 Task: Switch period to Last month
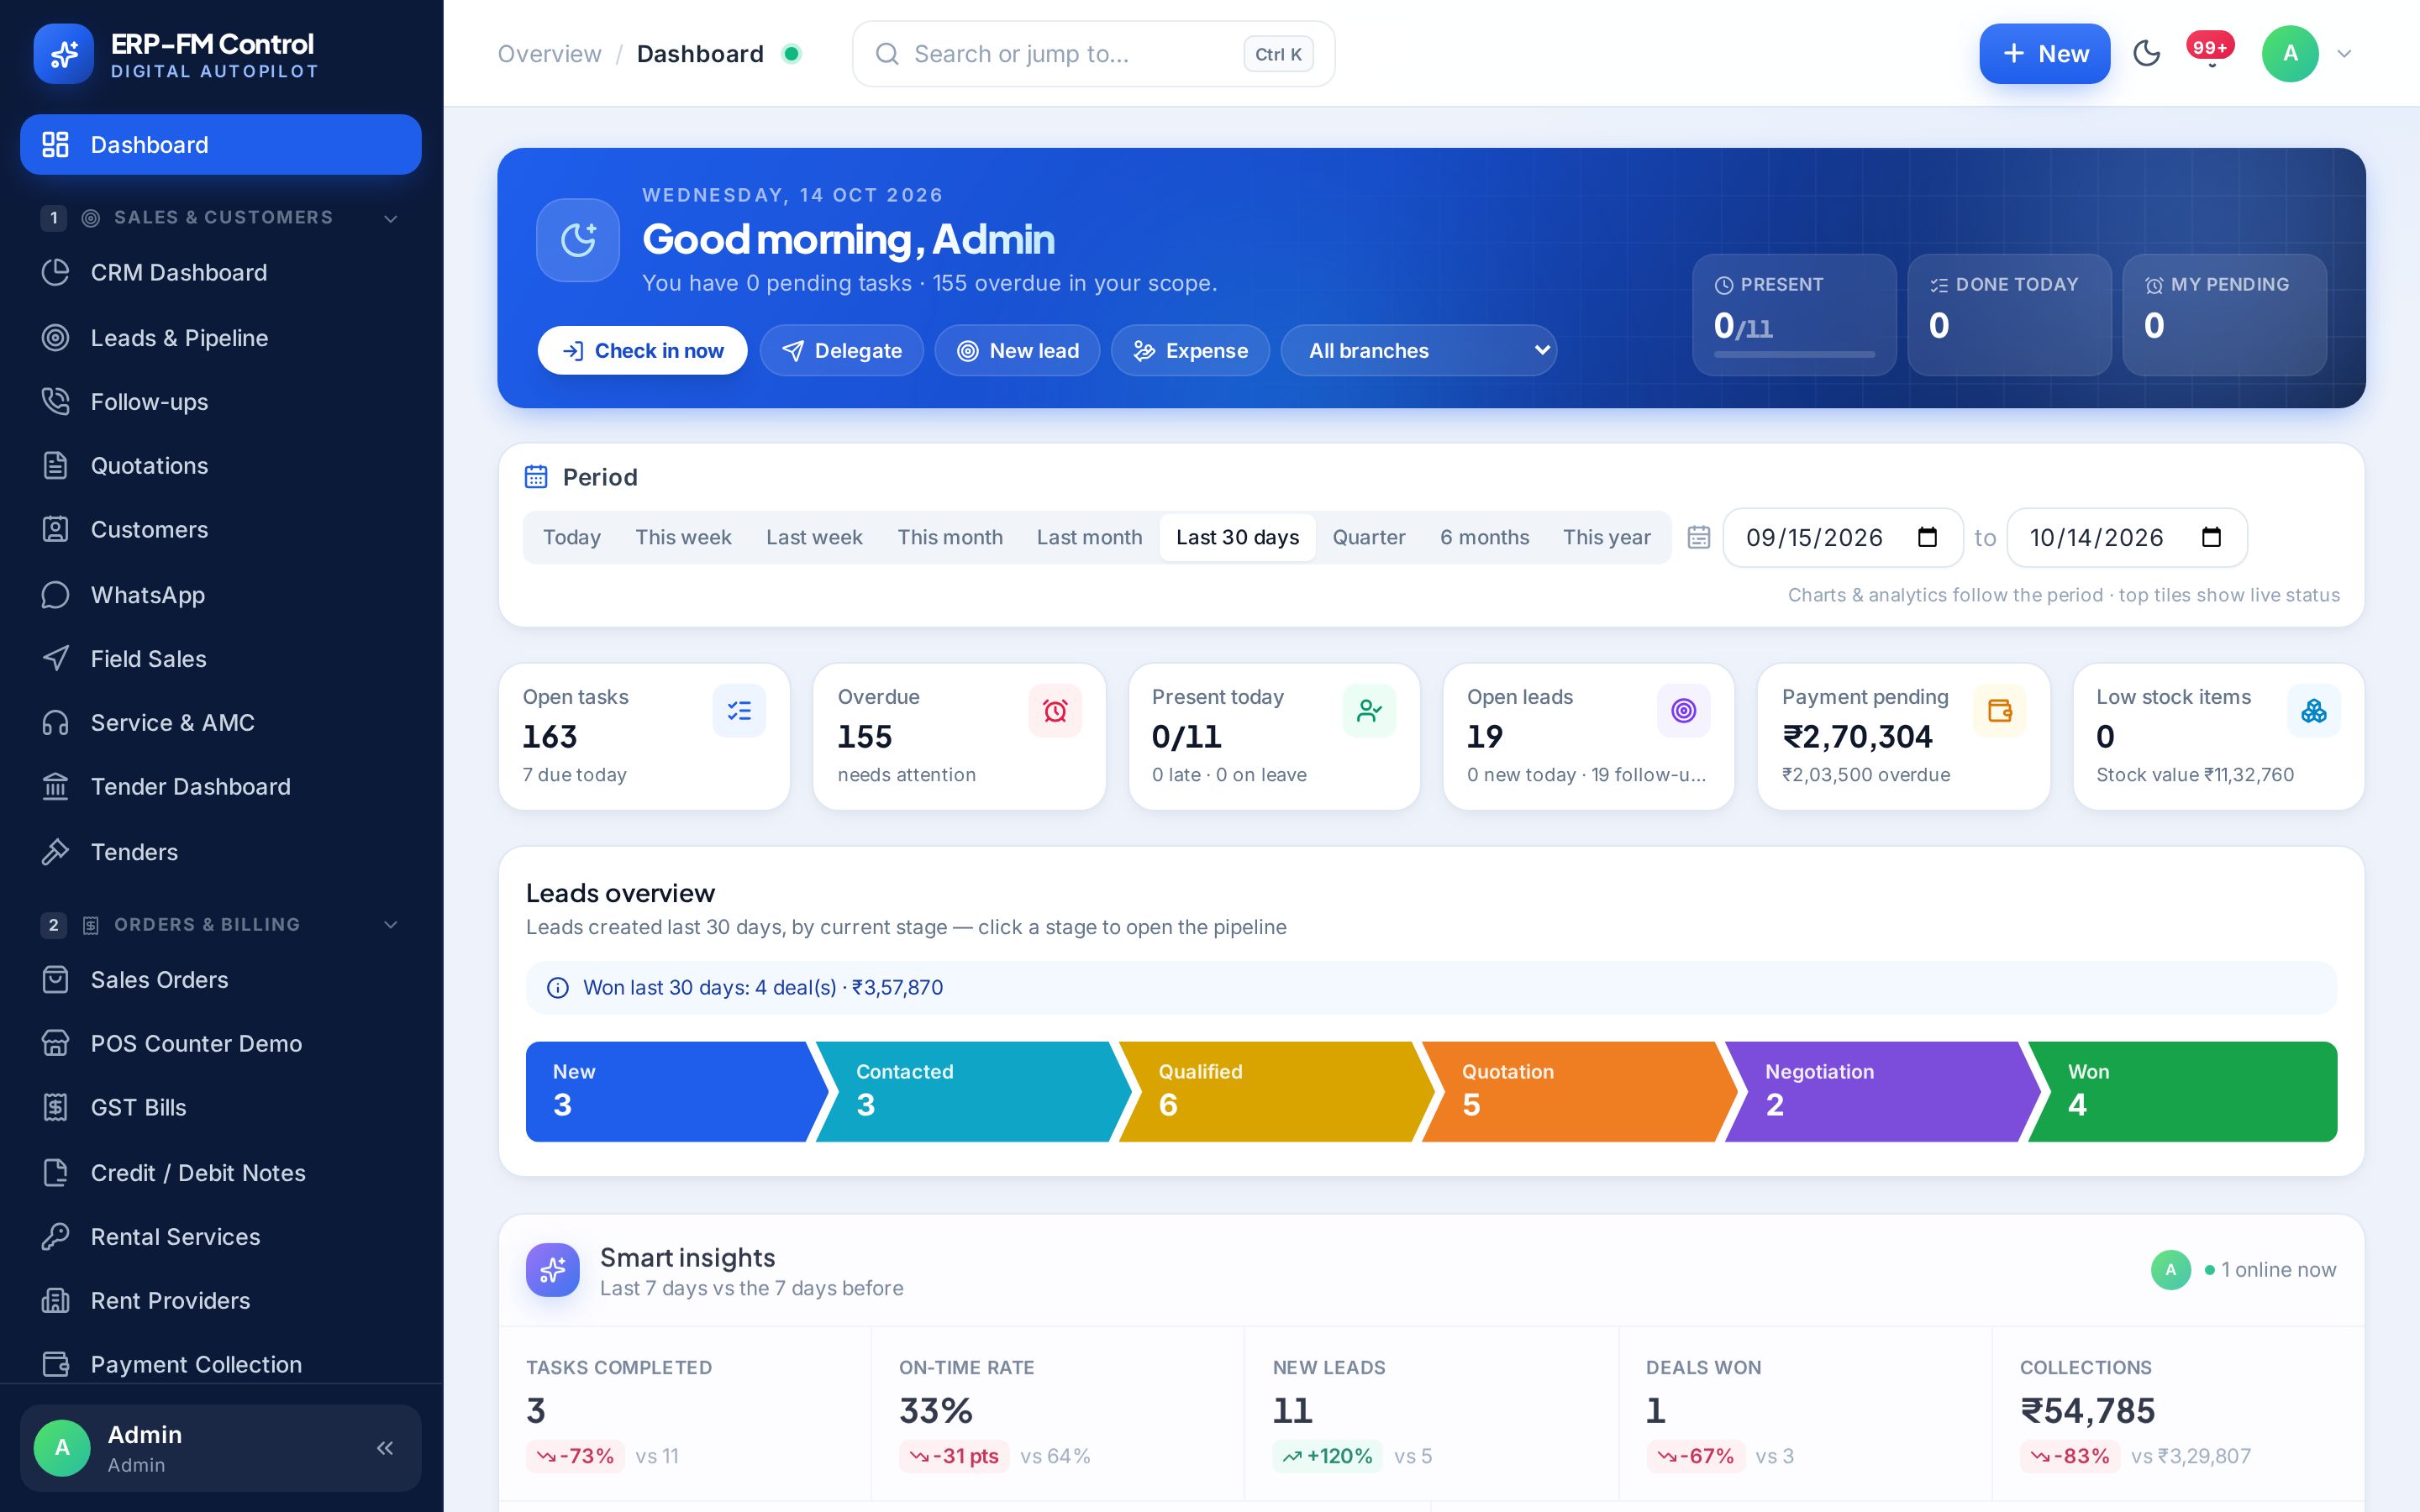[1089, 537]
